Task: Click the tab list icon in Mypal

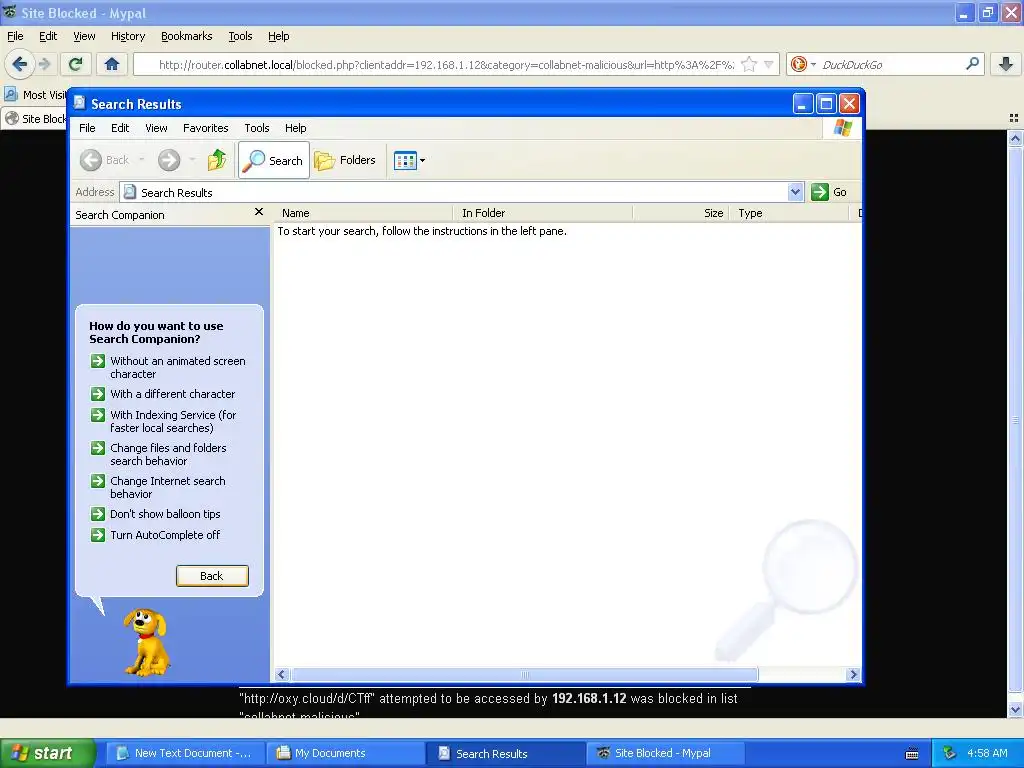Action: (1014, 118)
